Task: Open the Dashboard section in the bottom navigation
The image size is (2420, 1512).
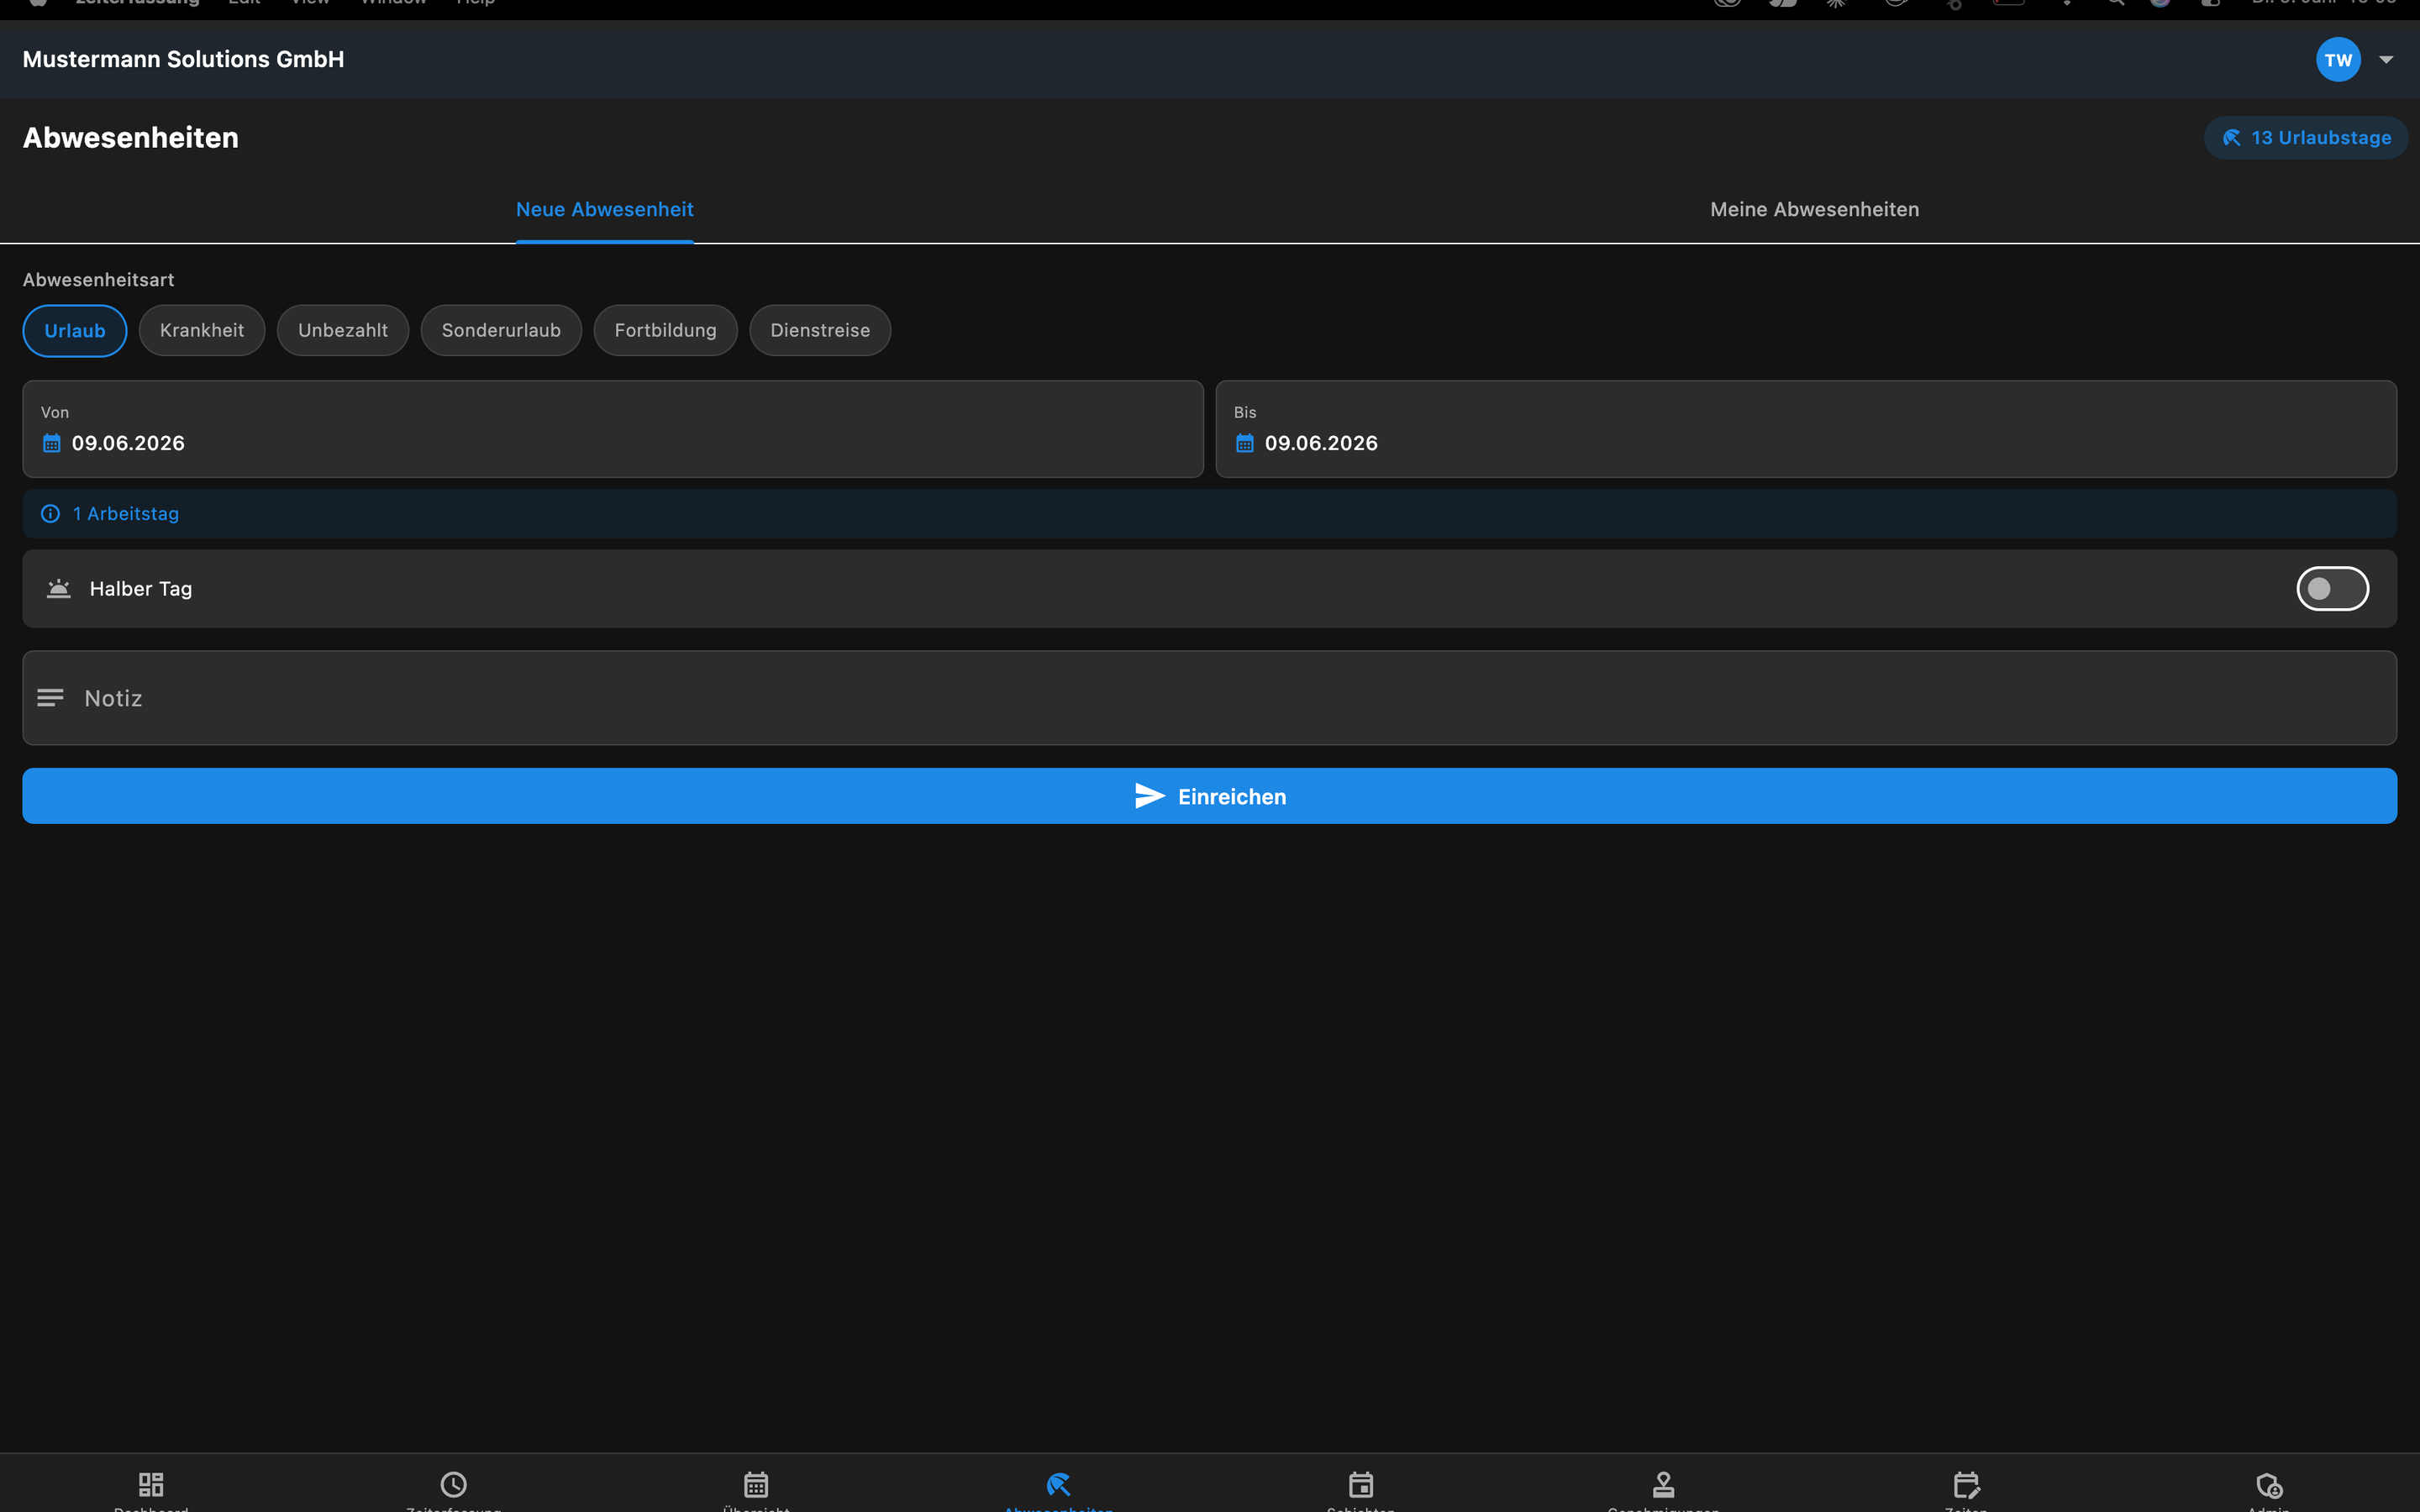Action: tap(151, 1485)
